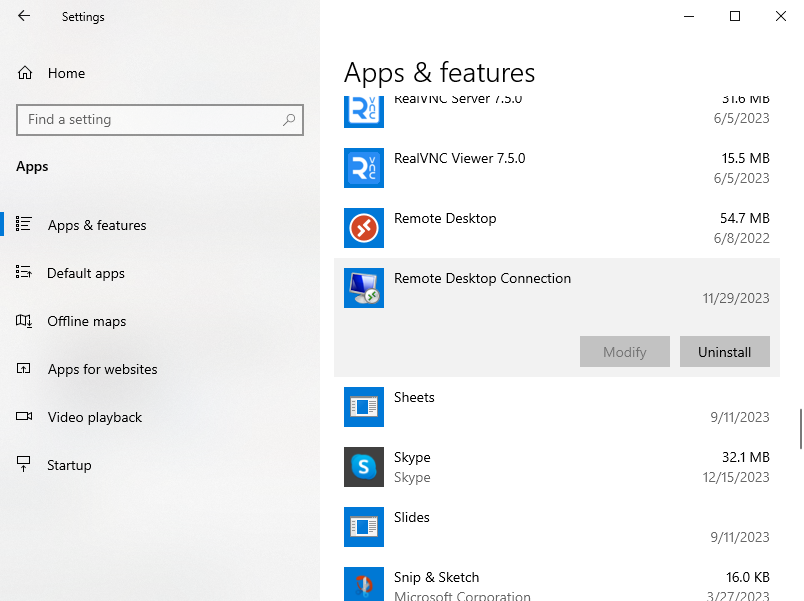Click the app list vertical scrollbar
The width and height of the screenshot is (804, 601).
tap(800, 429)
